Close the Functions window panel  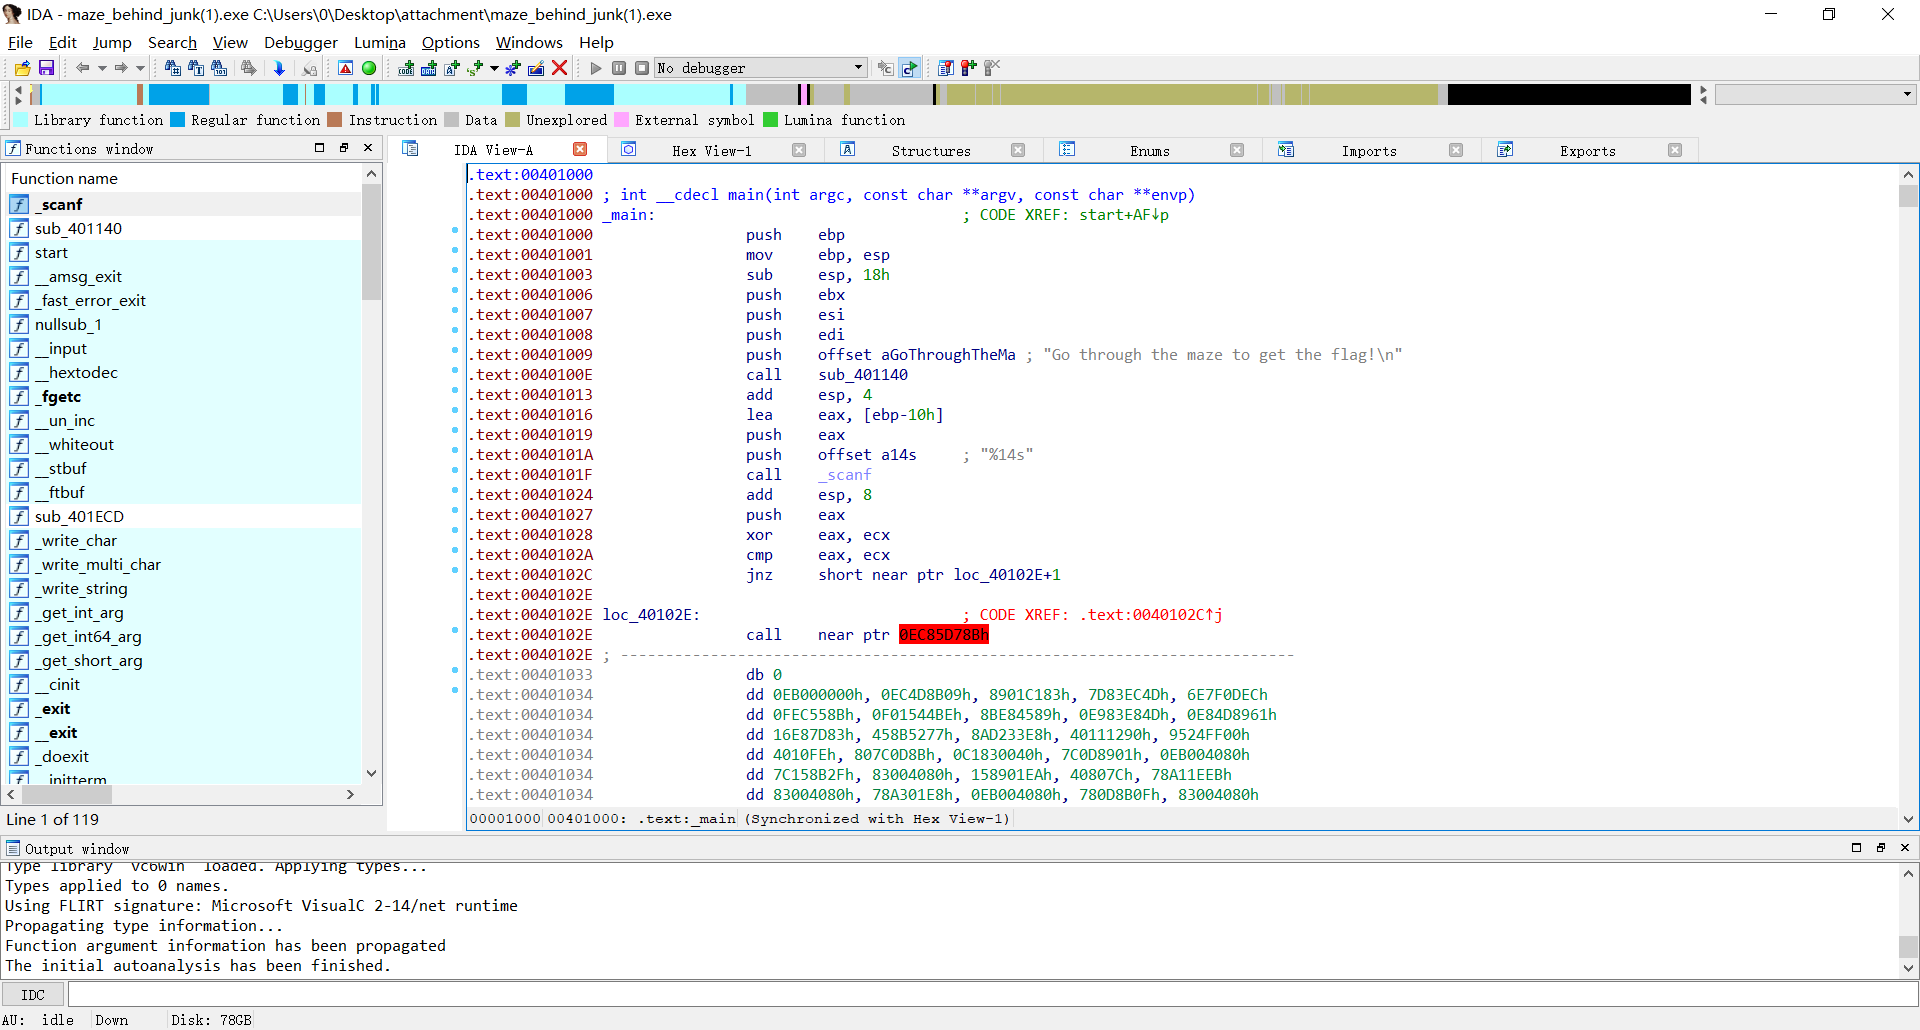(x=368, y=147)
